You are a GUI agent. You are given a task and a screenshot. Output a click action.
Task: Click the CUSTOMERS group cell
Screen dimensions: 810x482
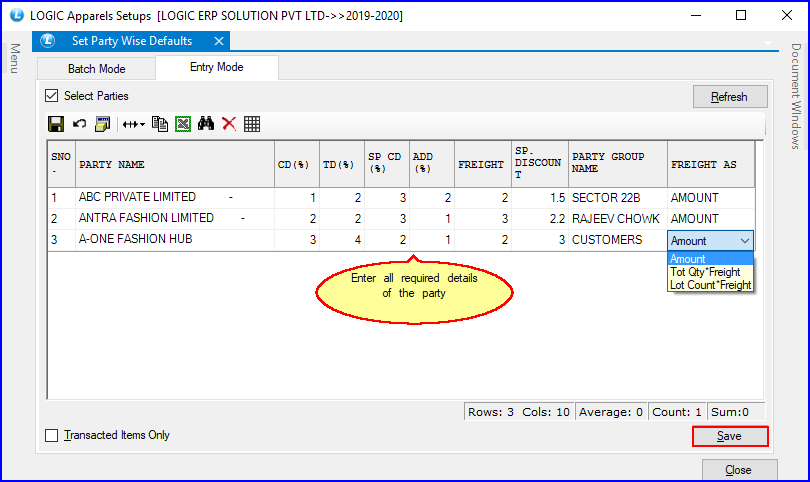coord(618,240)
